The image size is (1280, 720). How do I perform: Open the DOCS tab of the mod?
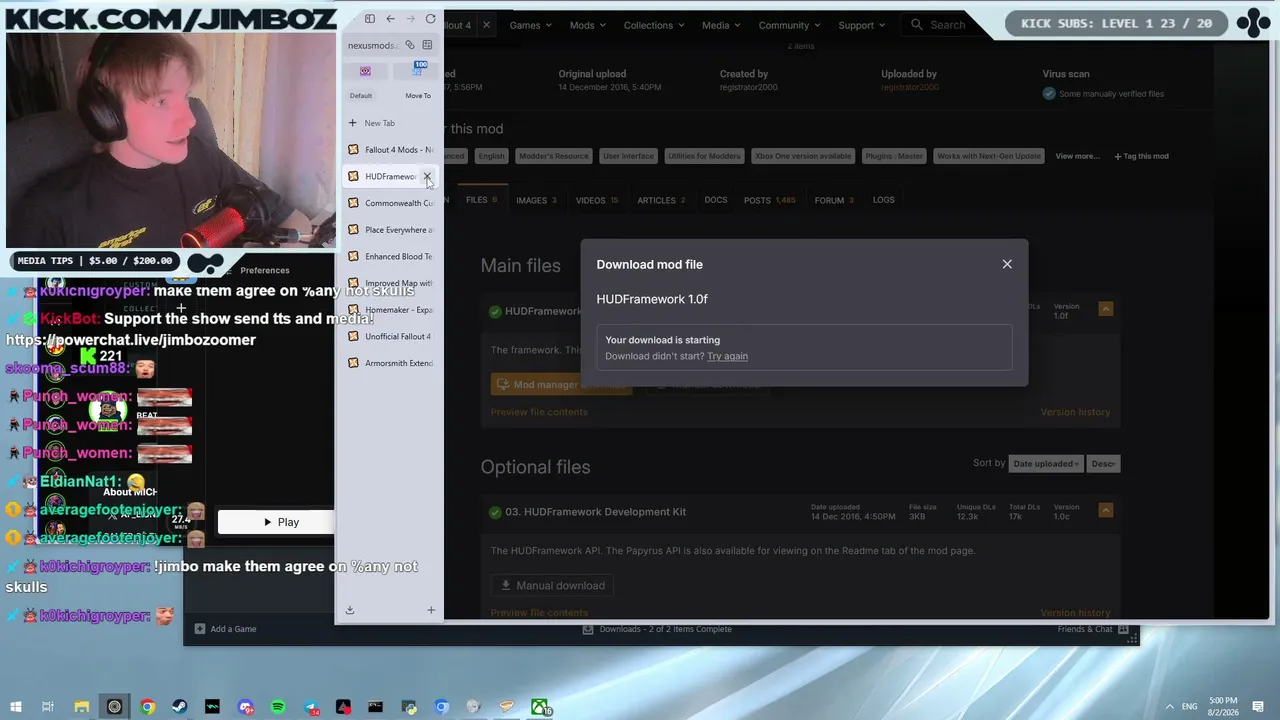[x=716, y=200]
